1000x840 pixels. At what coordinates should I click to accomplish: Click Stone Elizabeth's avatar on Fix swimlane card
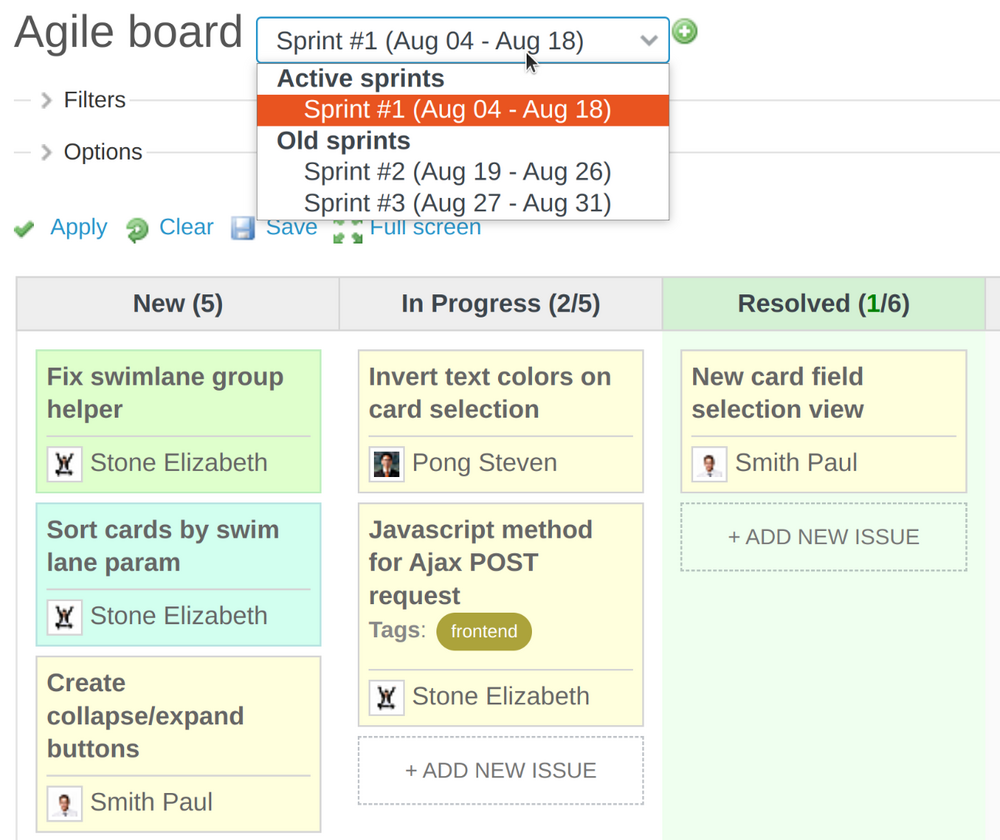[x=64, y=464]
